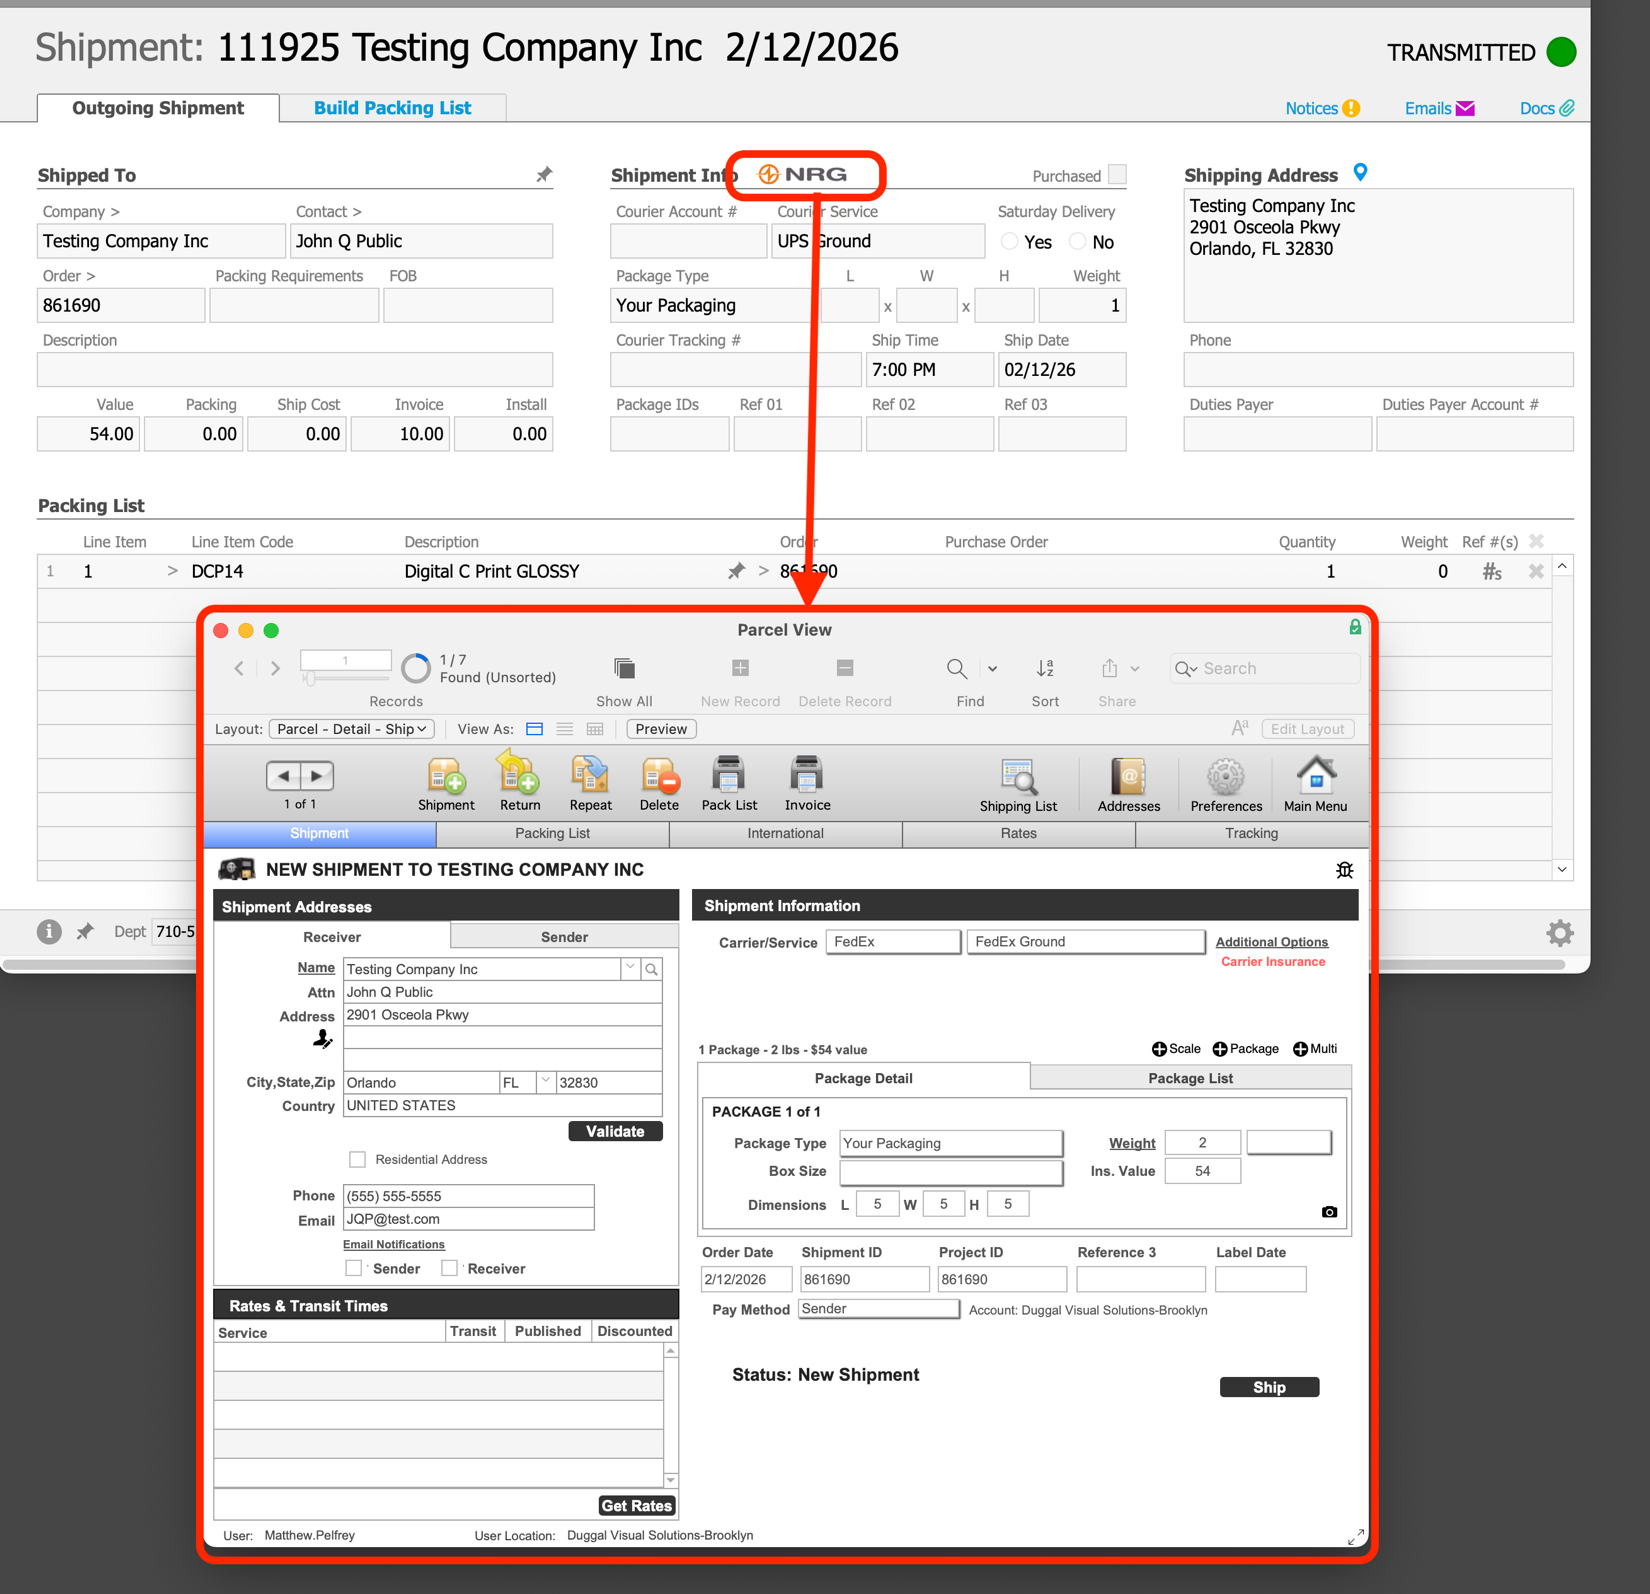Open the FedEx carrier dropdown
The height and width of the screenshot is (1594, 1650).
coord(893,942)
